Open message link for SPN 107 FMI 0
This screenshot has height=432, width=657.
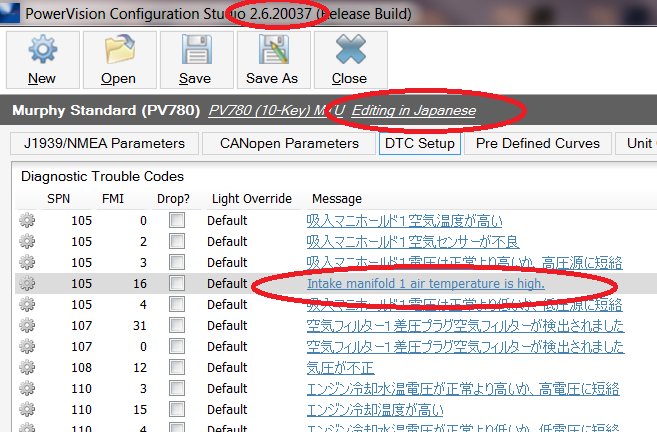point(466,347)
